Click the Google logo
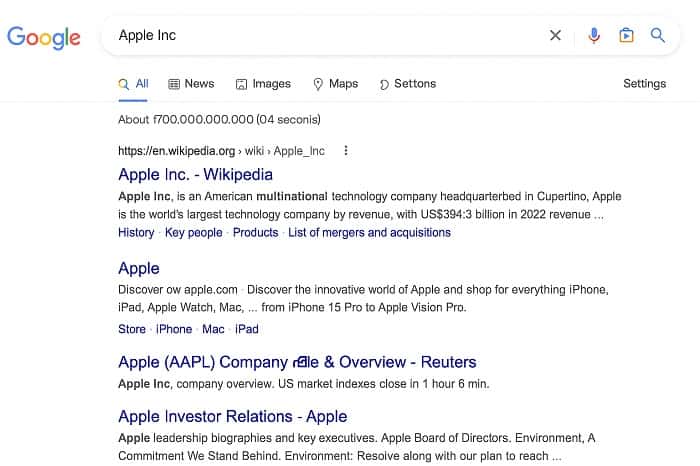 click(44, 37)
